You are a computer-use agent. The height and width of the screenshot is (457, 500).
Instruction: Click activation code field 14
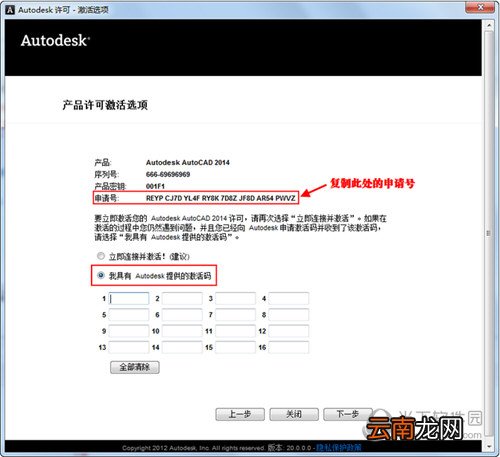[x=182, y=347]
